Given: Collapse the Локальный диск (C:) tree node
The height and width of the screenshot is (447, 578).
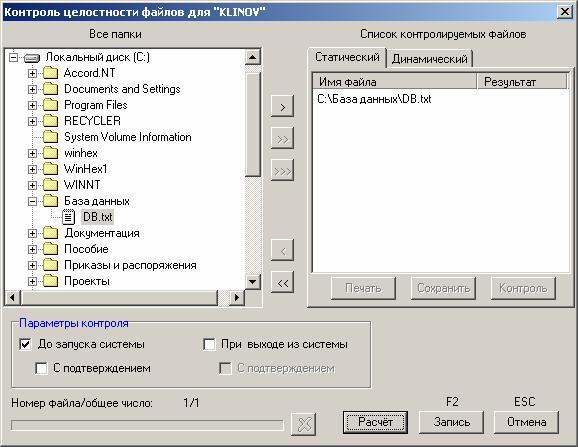Looking at the screenshot, I should coord(14,57).
